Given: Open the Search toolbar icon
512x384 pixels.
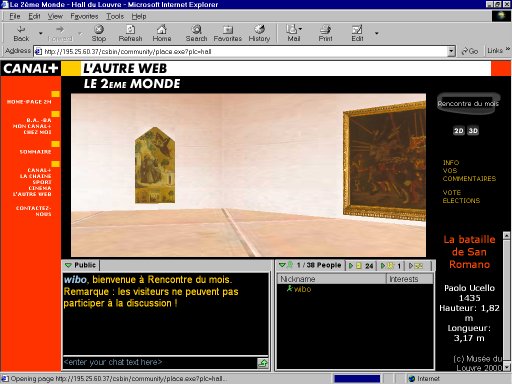Looking at the screenshot, I should pos(196,30).
